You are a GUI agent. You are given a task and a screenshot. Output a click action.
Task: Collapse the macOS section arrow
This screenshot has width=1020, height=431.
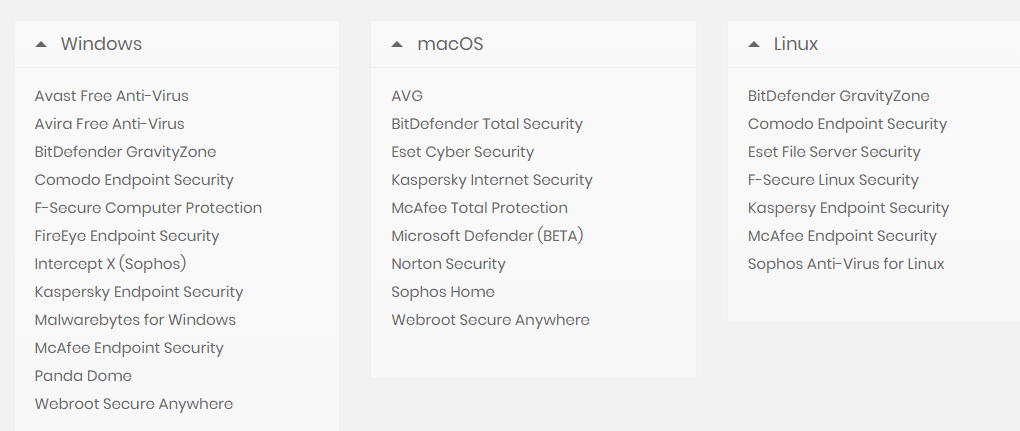pos(397,44)
